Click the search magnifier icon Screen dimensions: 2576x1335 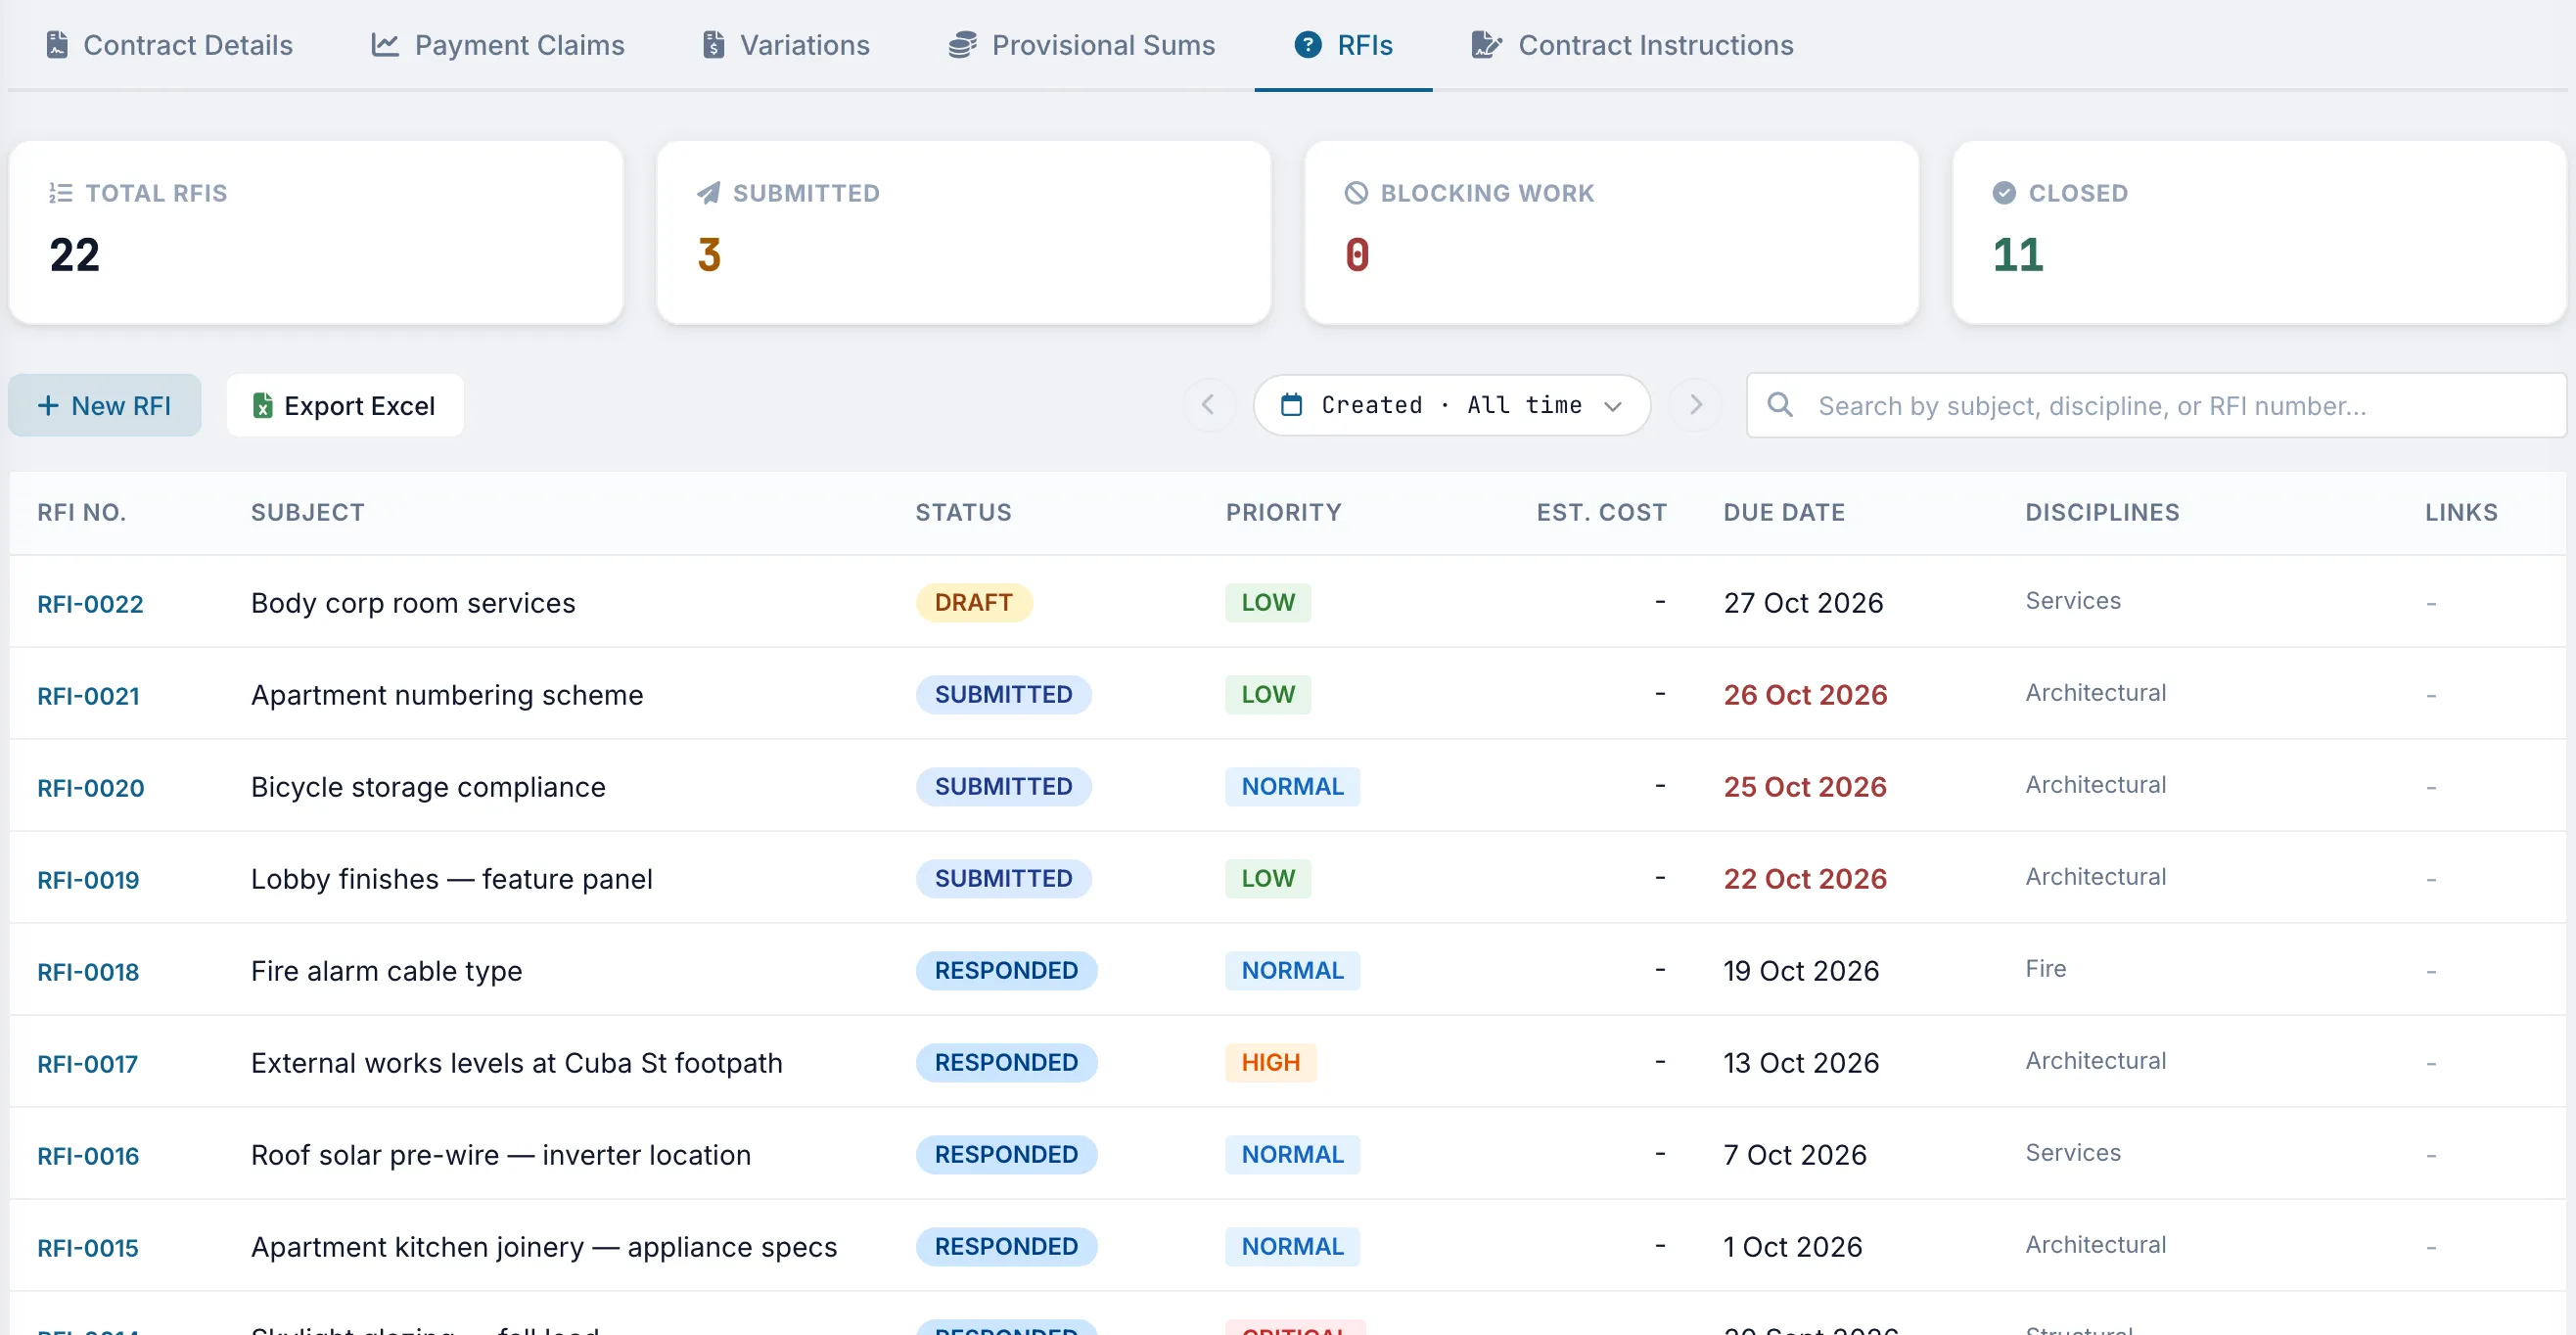[x=1780, y=404]
